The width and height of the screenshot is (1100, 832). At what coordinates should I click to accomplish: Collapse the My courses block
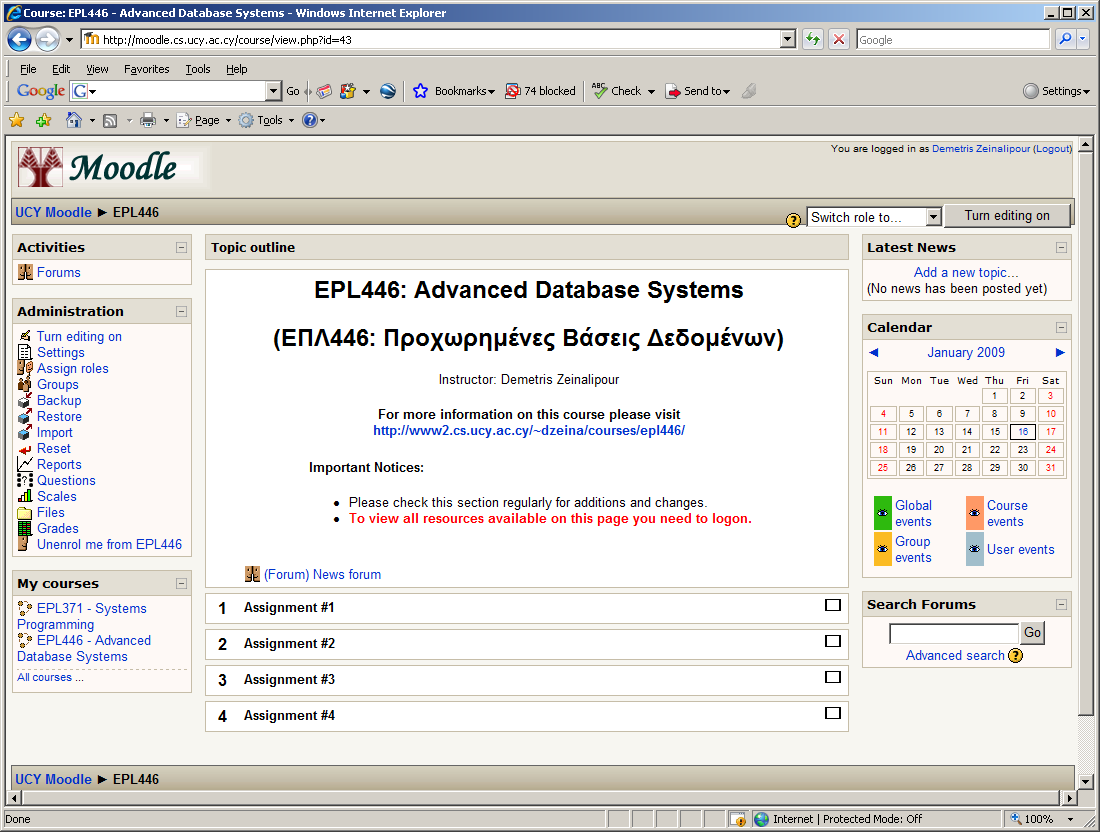(182, 583)
